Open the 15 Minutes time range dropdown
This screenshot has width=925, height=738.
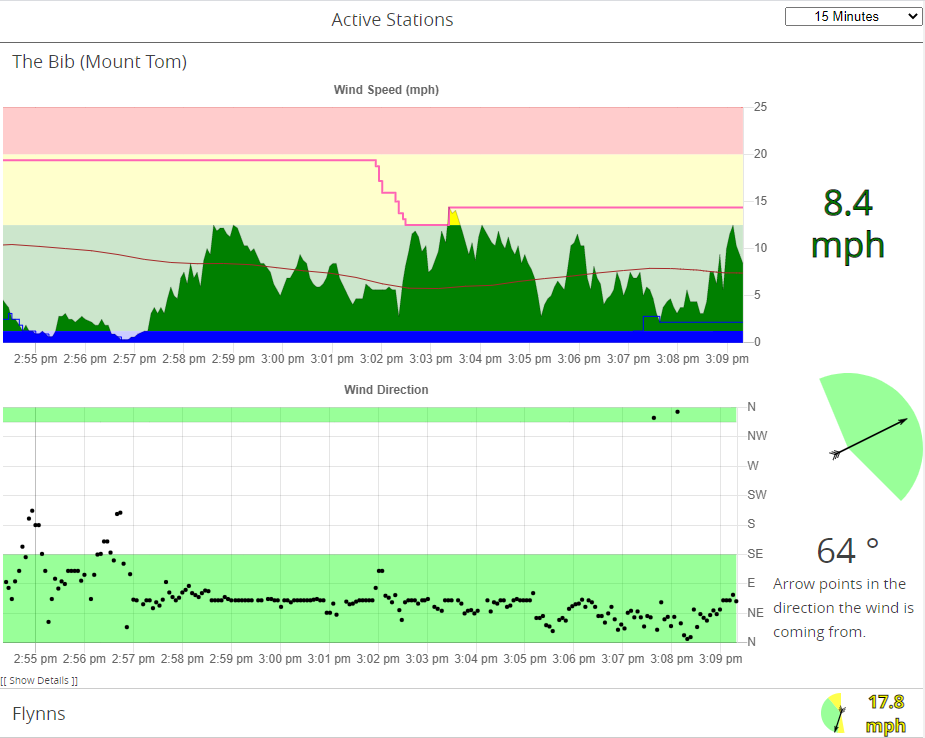[x=853, y=16]
